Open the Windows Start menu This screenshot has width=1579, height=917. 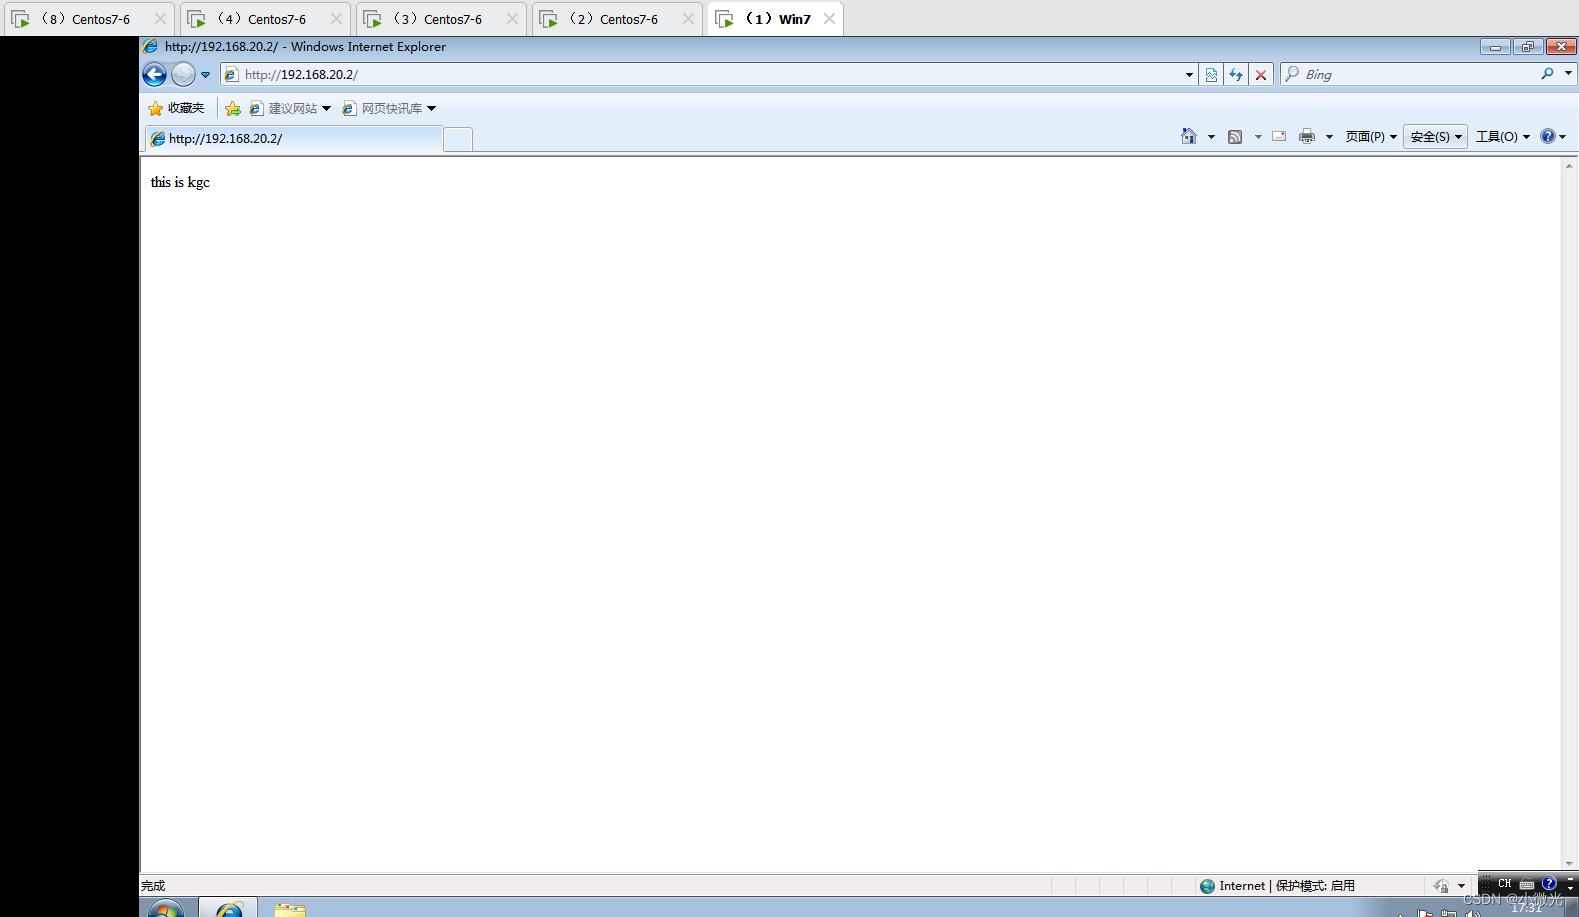(x=166, y=908)
